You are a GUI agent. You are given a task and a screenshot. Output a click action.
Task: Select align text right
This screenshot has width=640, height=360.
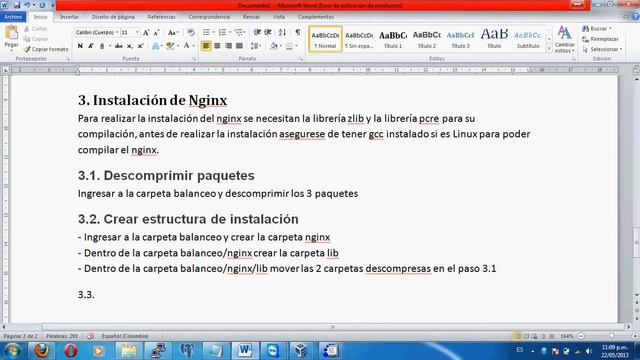tap(228, 46)
